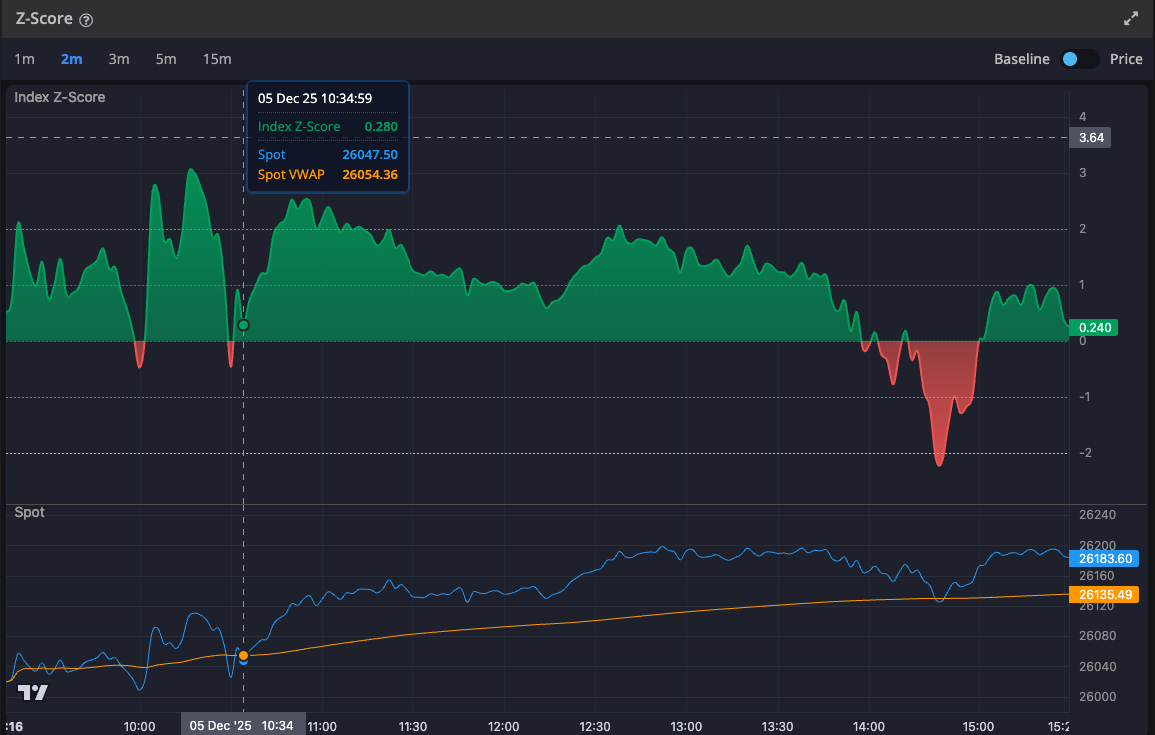Switch to the 5m interval
Image resolution: width=1155 pixels, height=735 pixels.
tap(166, 59)
